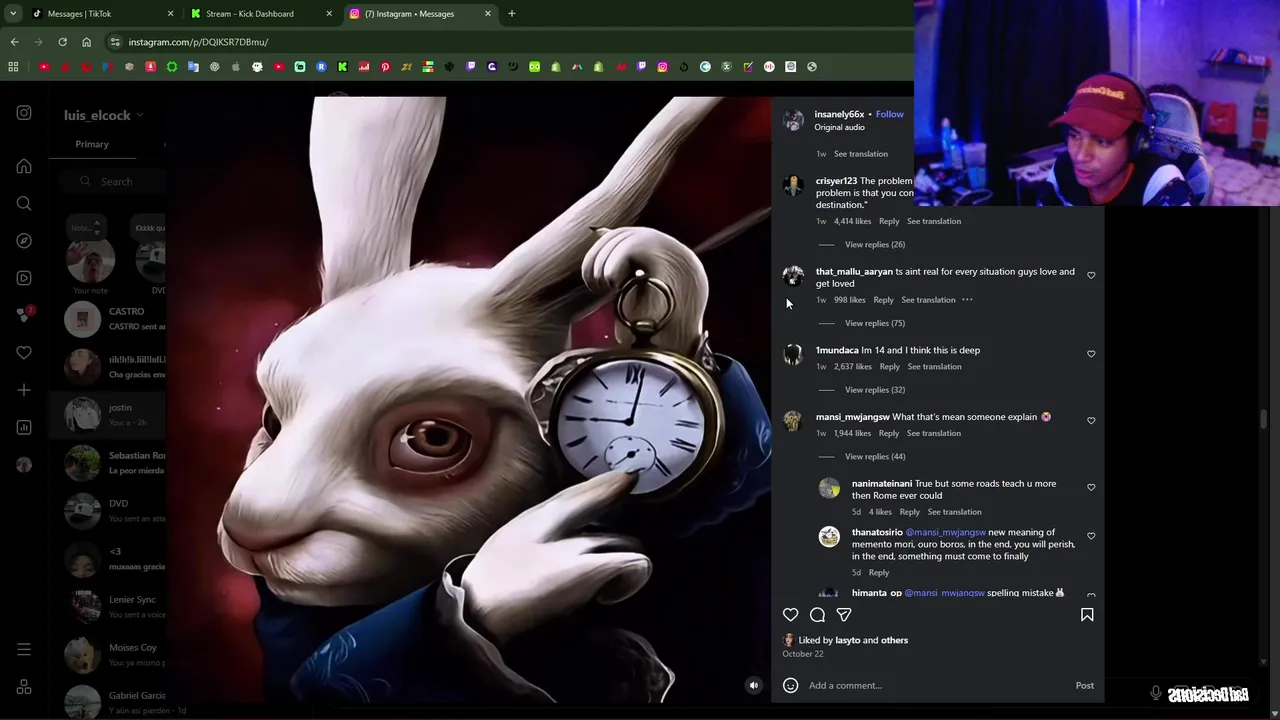The height and width of the screenshot is (720, 1280).
Task: Like that_mallu_aaryan's comment
Action: pyautogui.click(x=1091, y=275)
